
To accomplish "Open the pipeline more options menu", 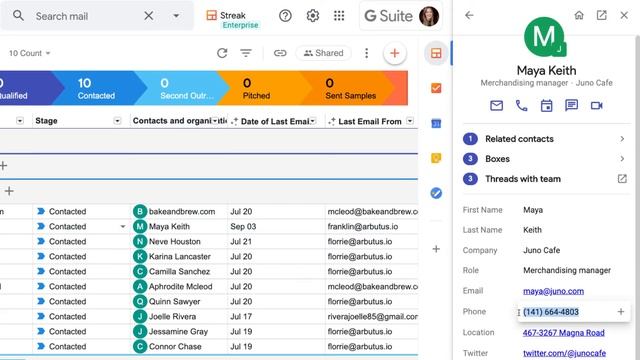I will click(367, 53).
